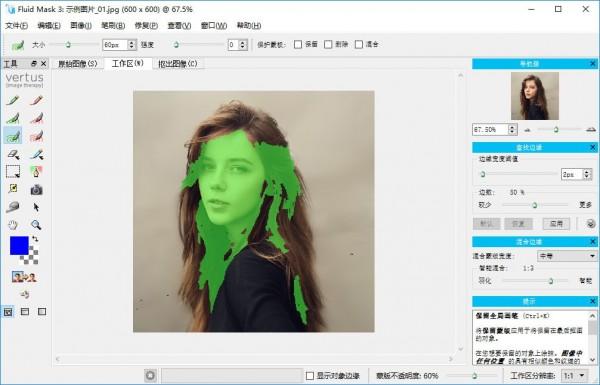Viewport: 600px width, 385px height.
Task: Close the navigator panel with thumbnail
Action: coord(592,64)
